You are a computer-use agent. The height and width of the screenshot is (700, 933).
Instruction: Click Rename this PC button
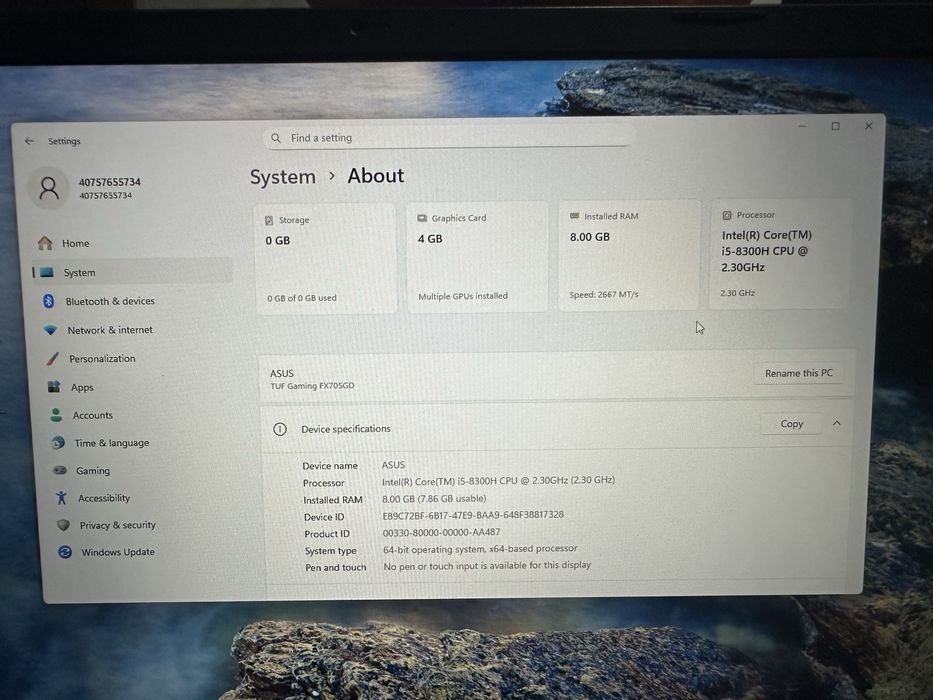799,373
